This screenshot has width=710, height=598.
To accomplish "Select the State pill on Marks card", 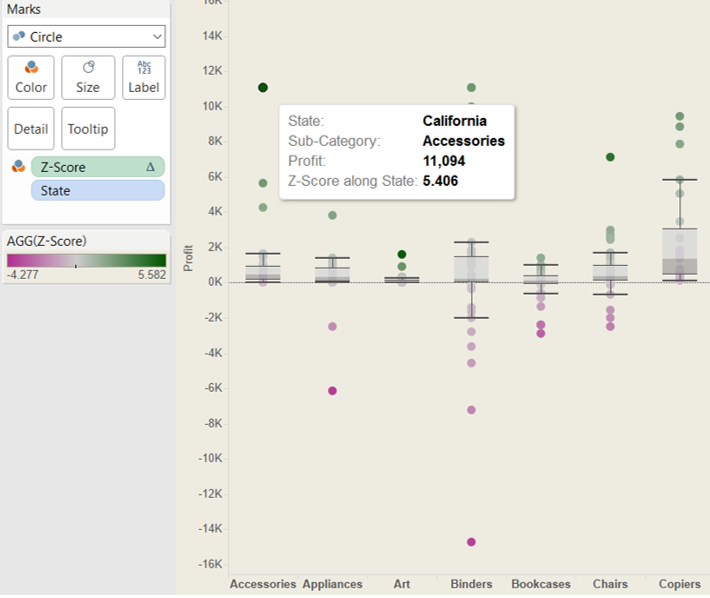I will (97, 191).
